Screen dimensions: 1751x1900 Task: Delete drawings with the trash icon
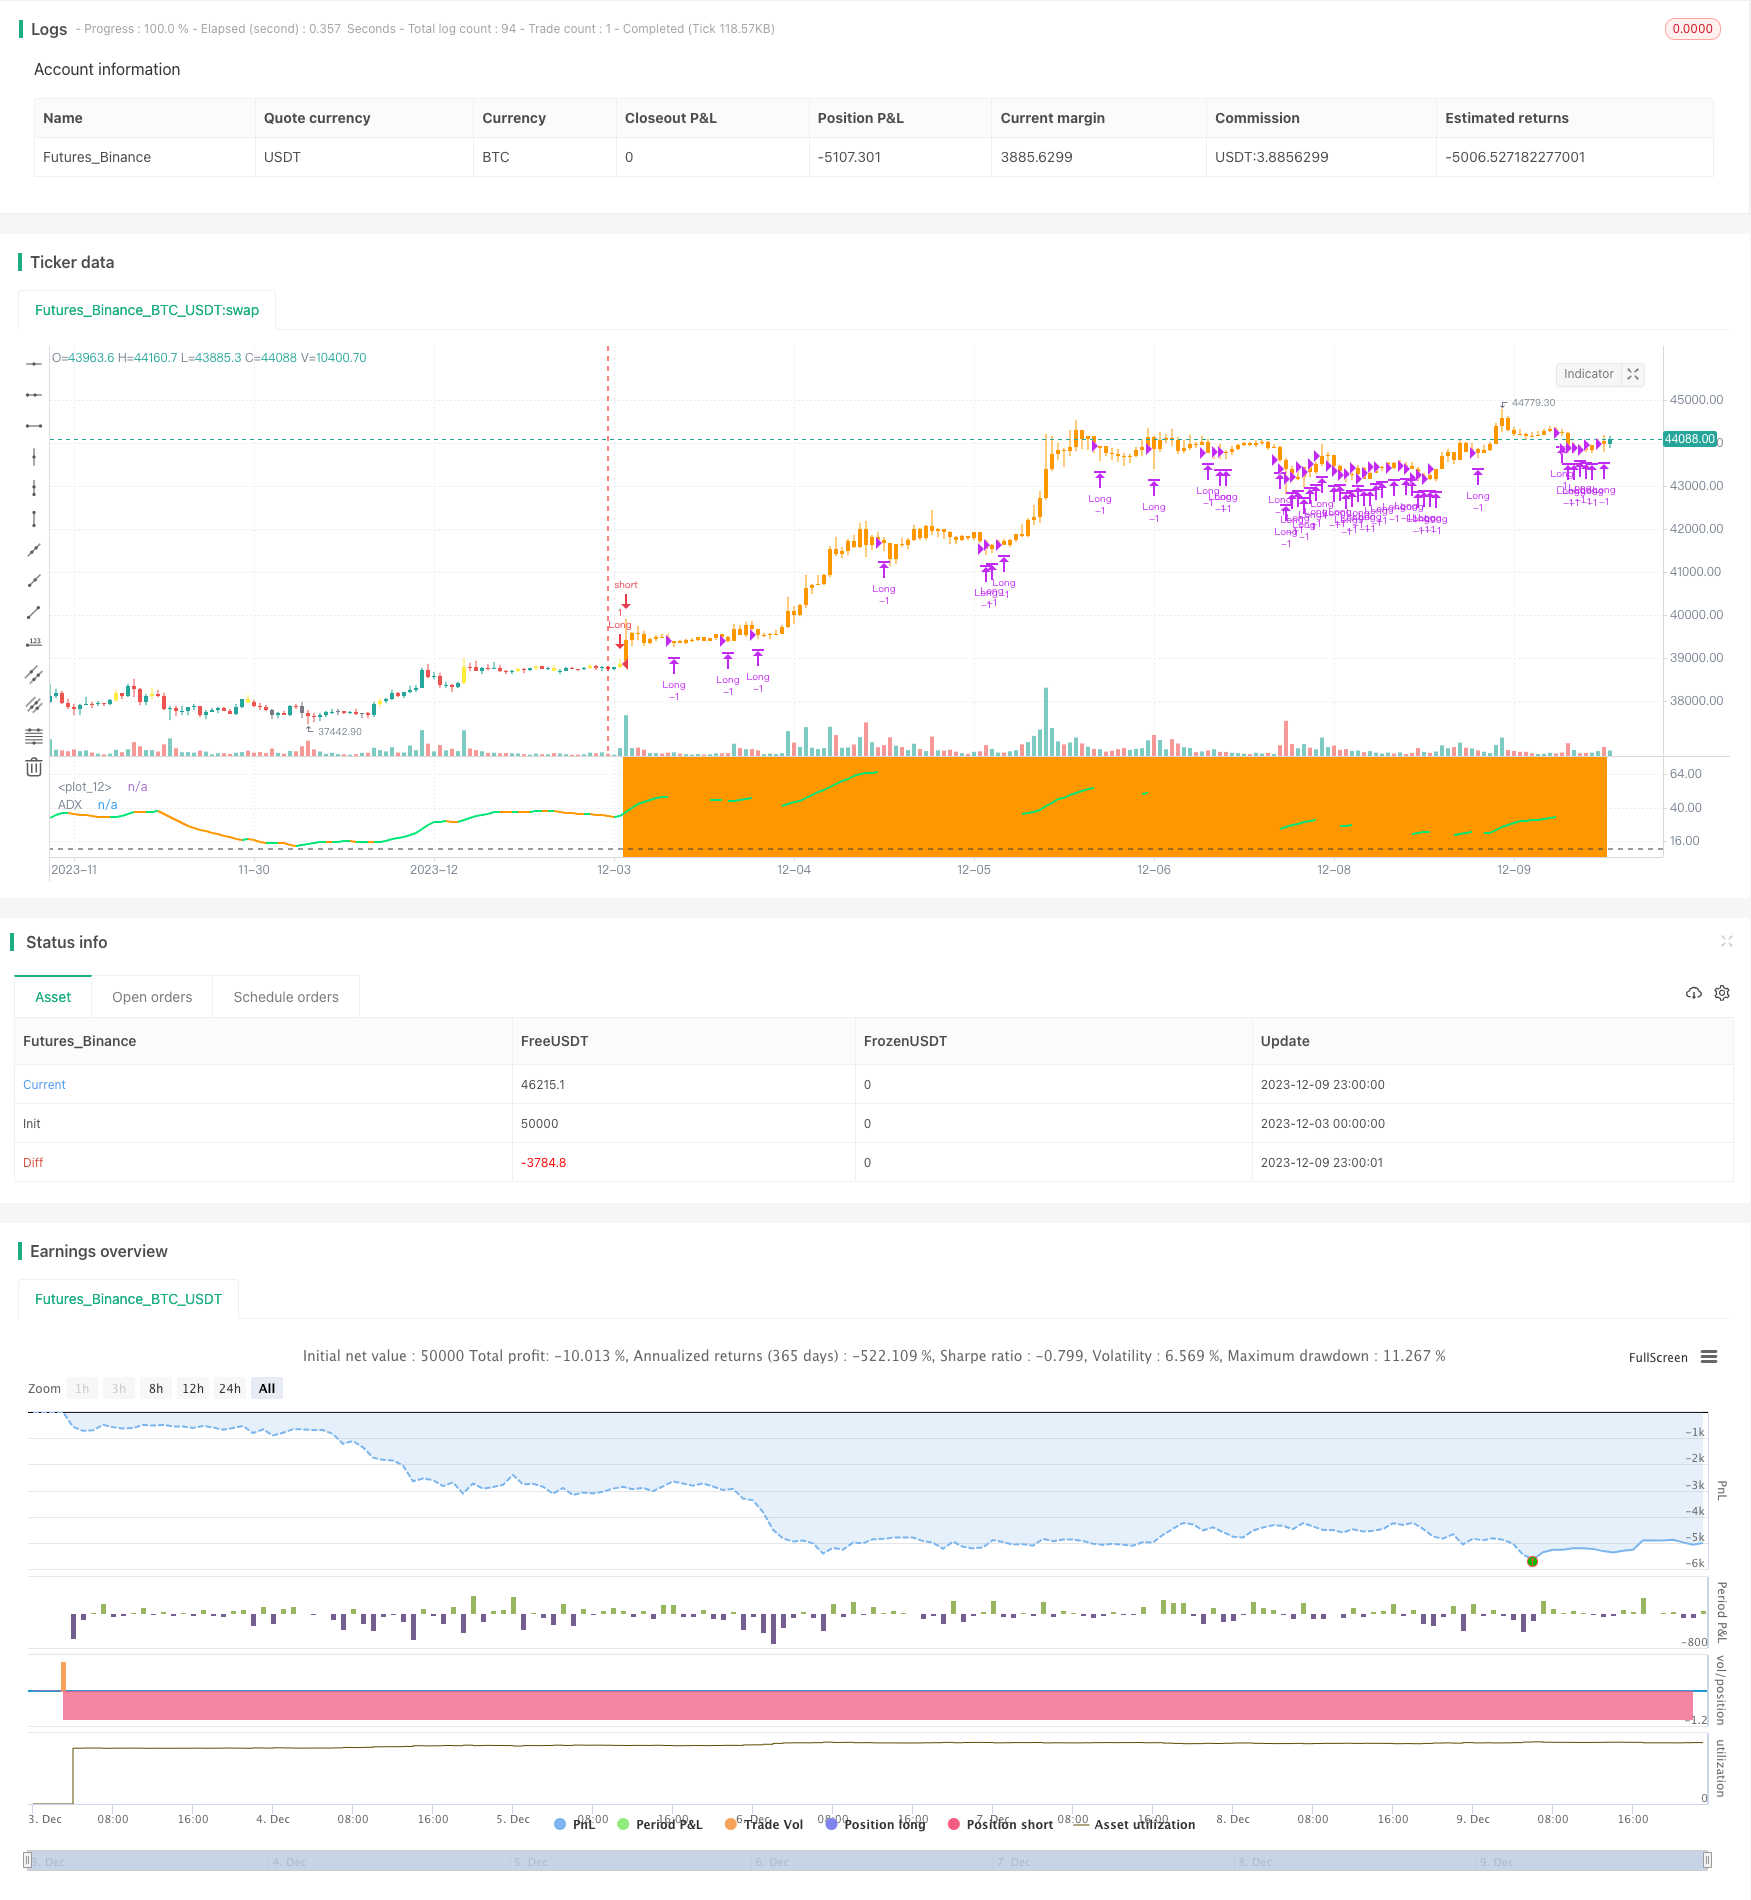click(34, 767)
